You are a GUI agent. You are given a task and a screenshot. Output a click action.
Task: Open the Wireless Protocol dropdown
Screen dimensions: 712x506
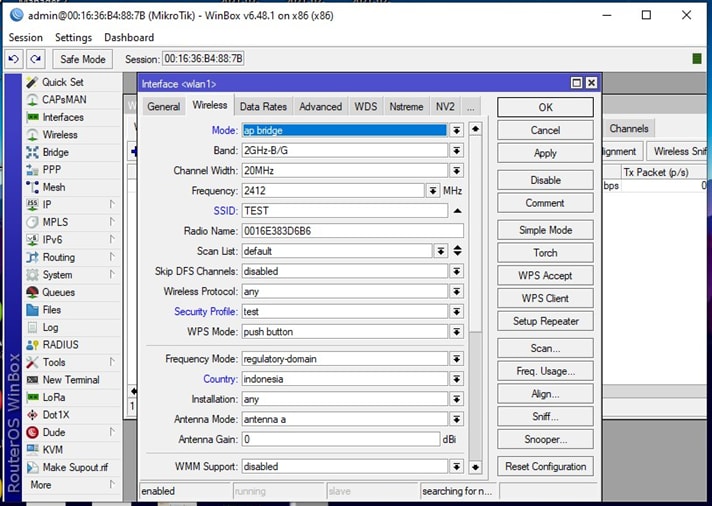point(456,292)
